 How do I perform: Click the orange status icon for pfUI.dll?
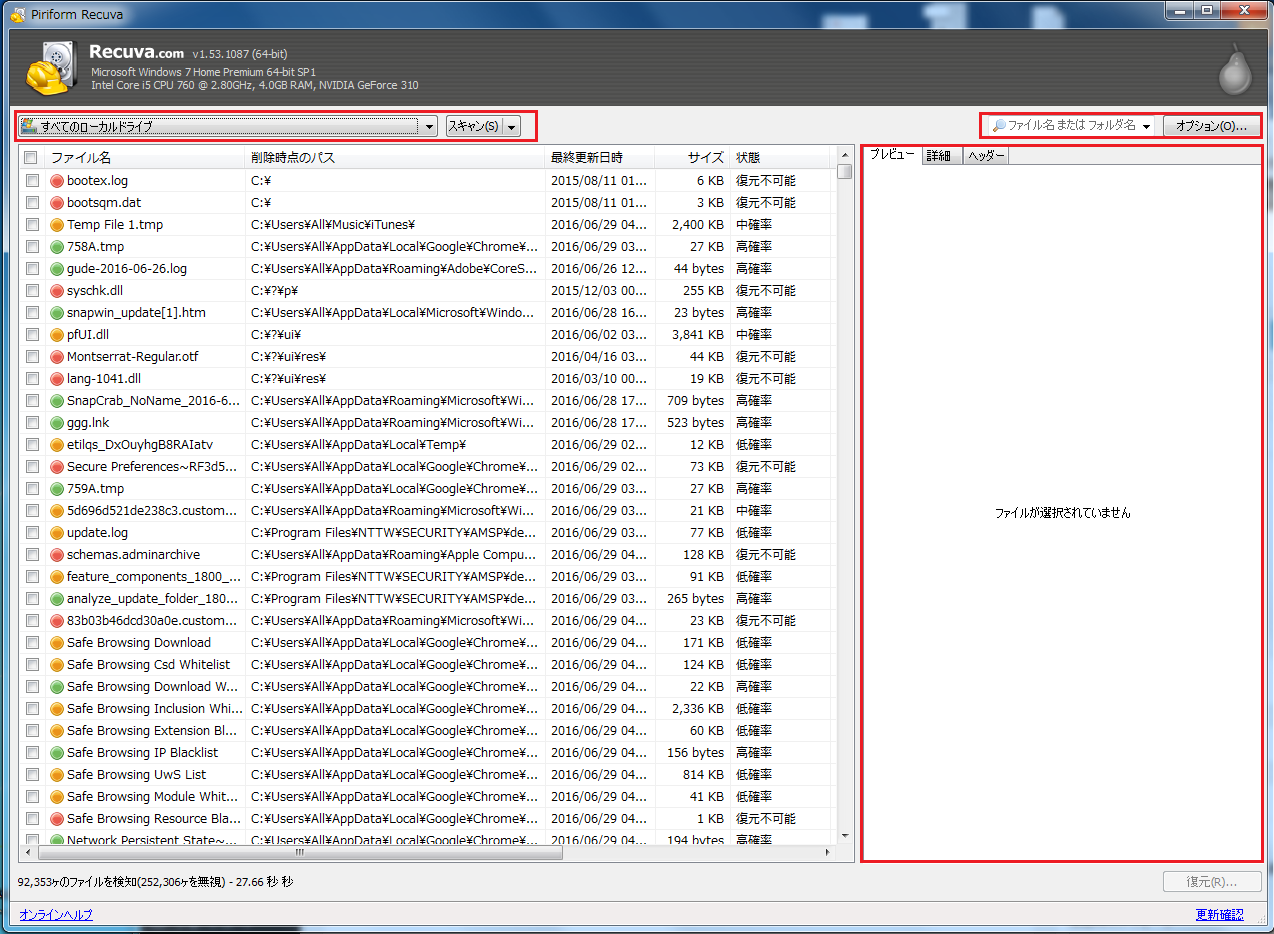pyautogui.click(x=57, y=335)
